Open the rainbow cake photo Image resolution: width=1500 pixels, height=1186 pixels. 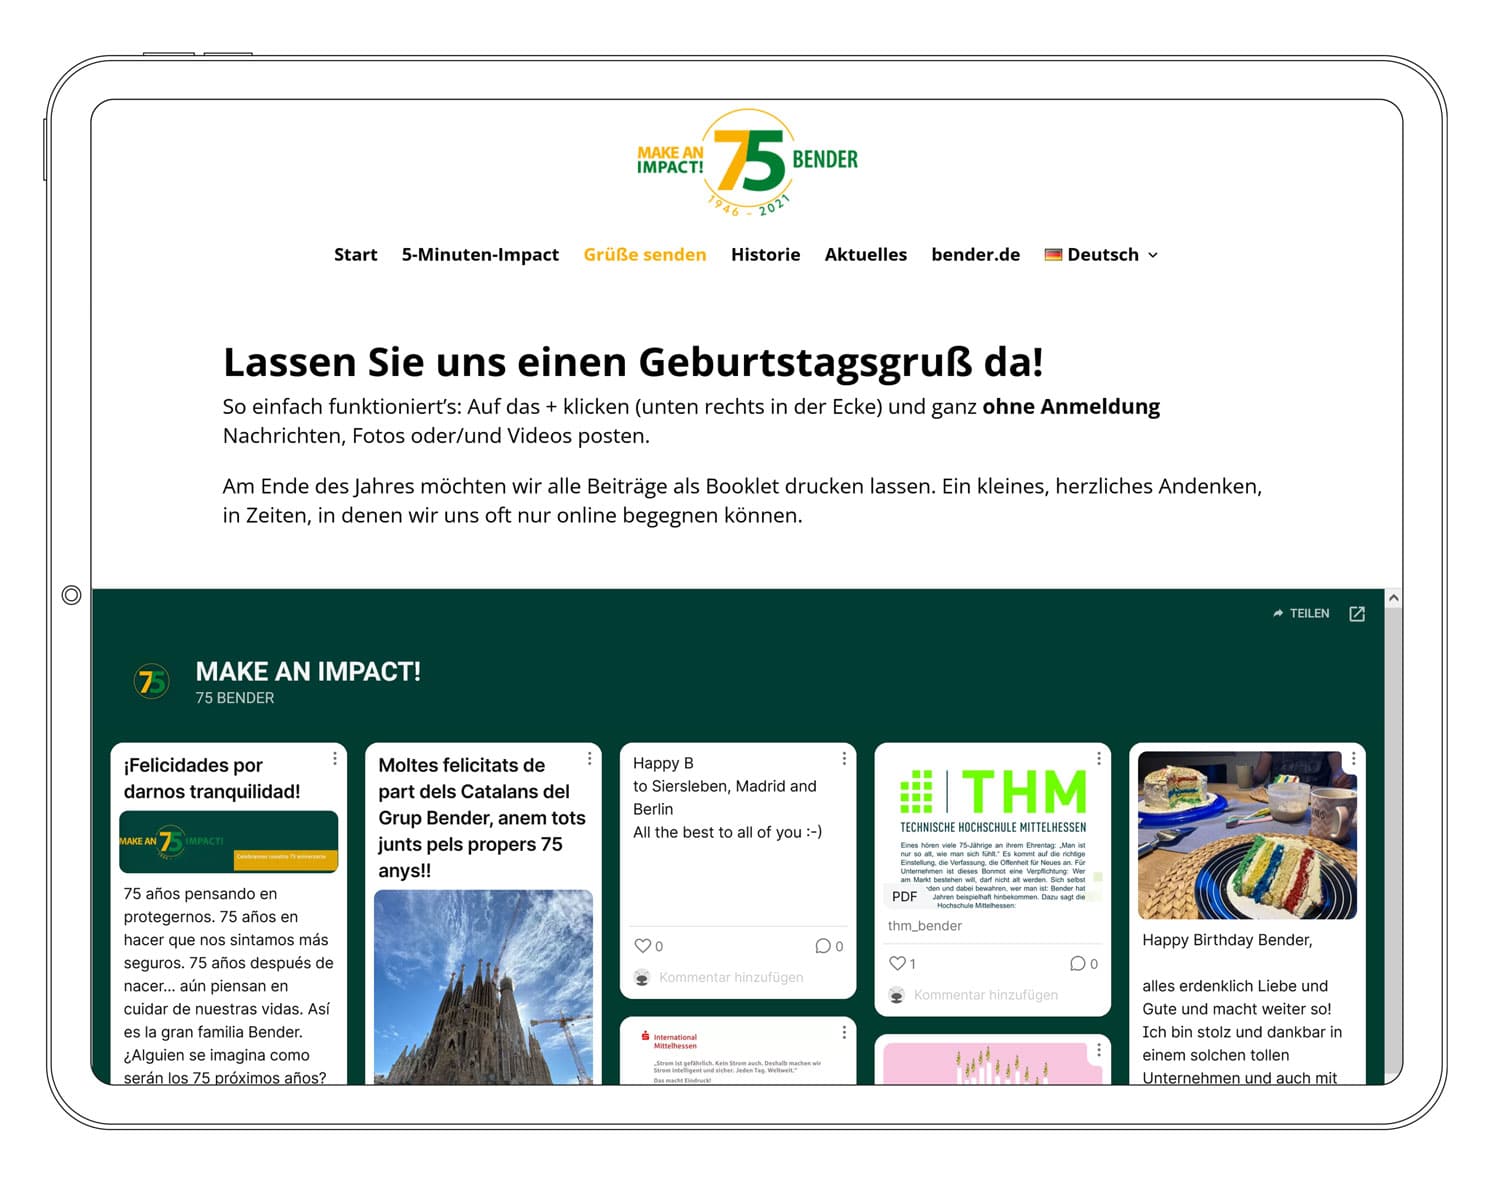(1247, 835)
